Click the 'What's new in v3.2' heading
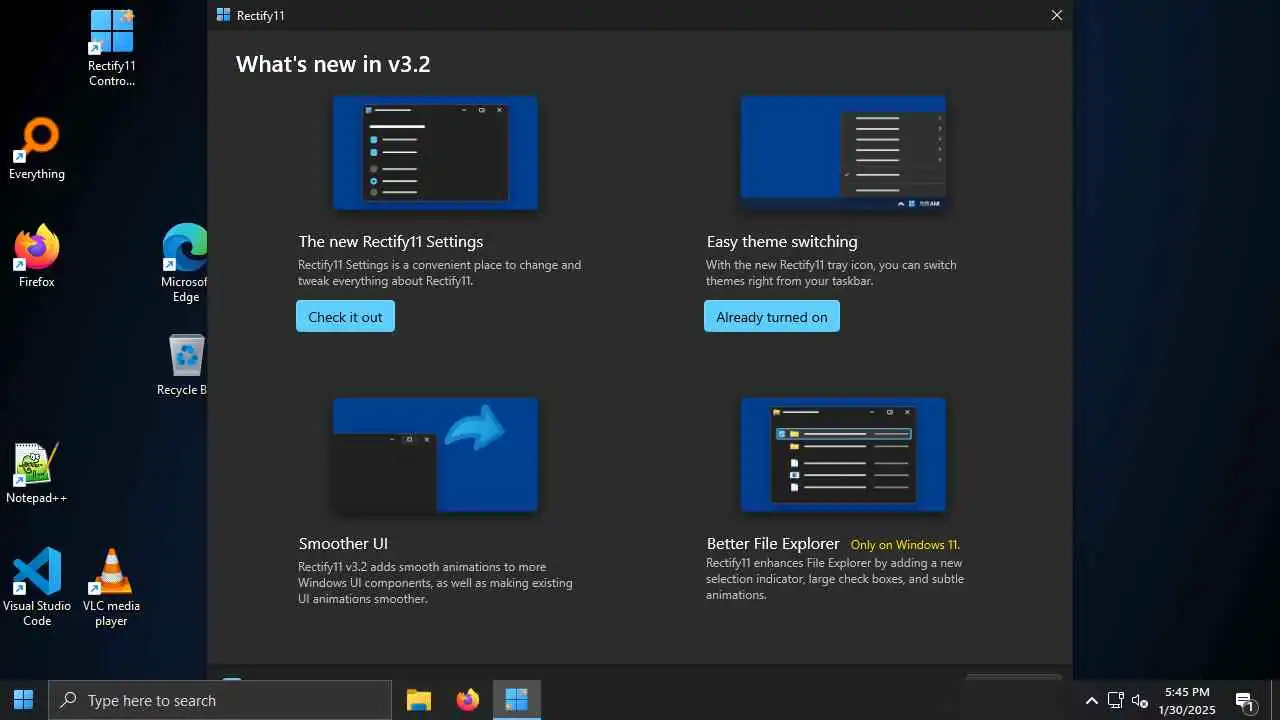Screen dimensions: 1280x720 333,64
